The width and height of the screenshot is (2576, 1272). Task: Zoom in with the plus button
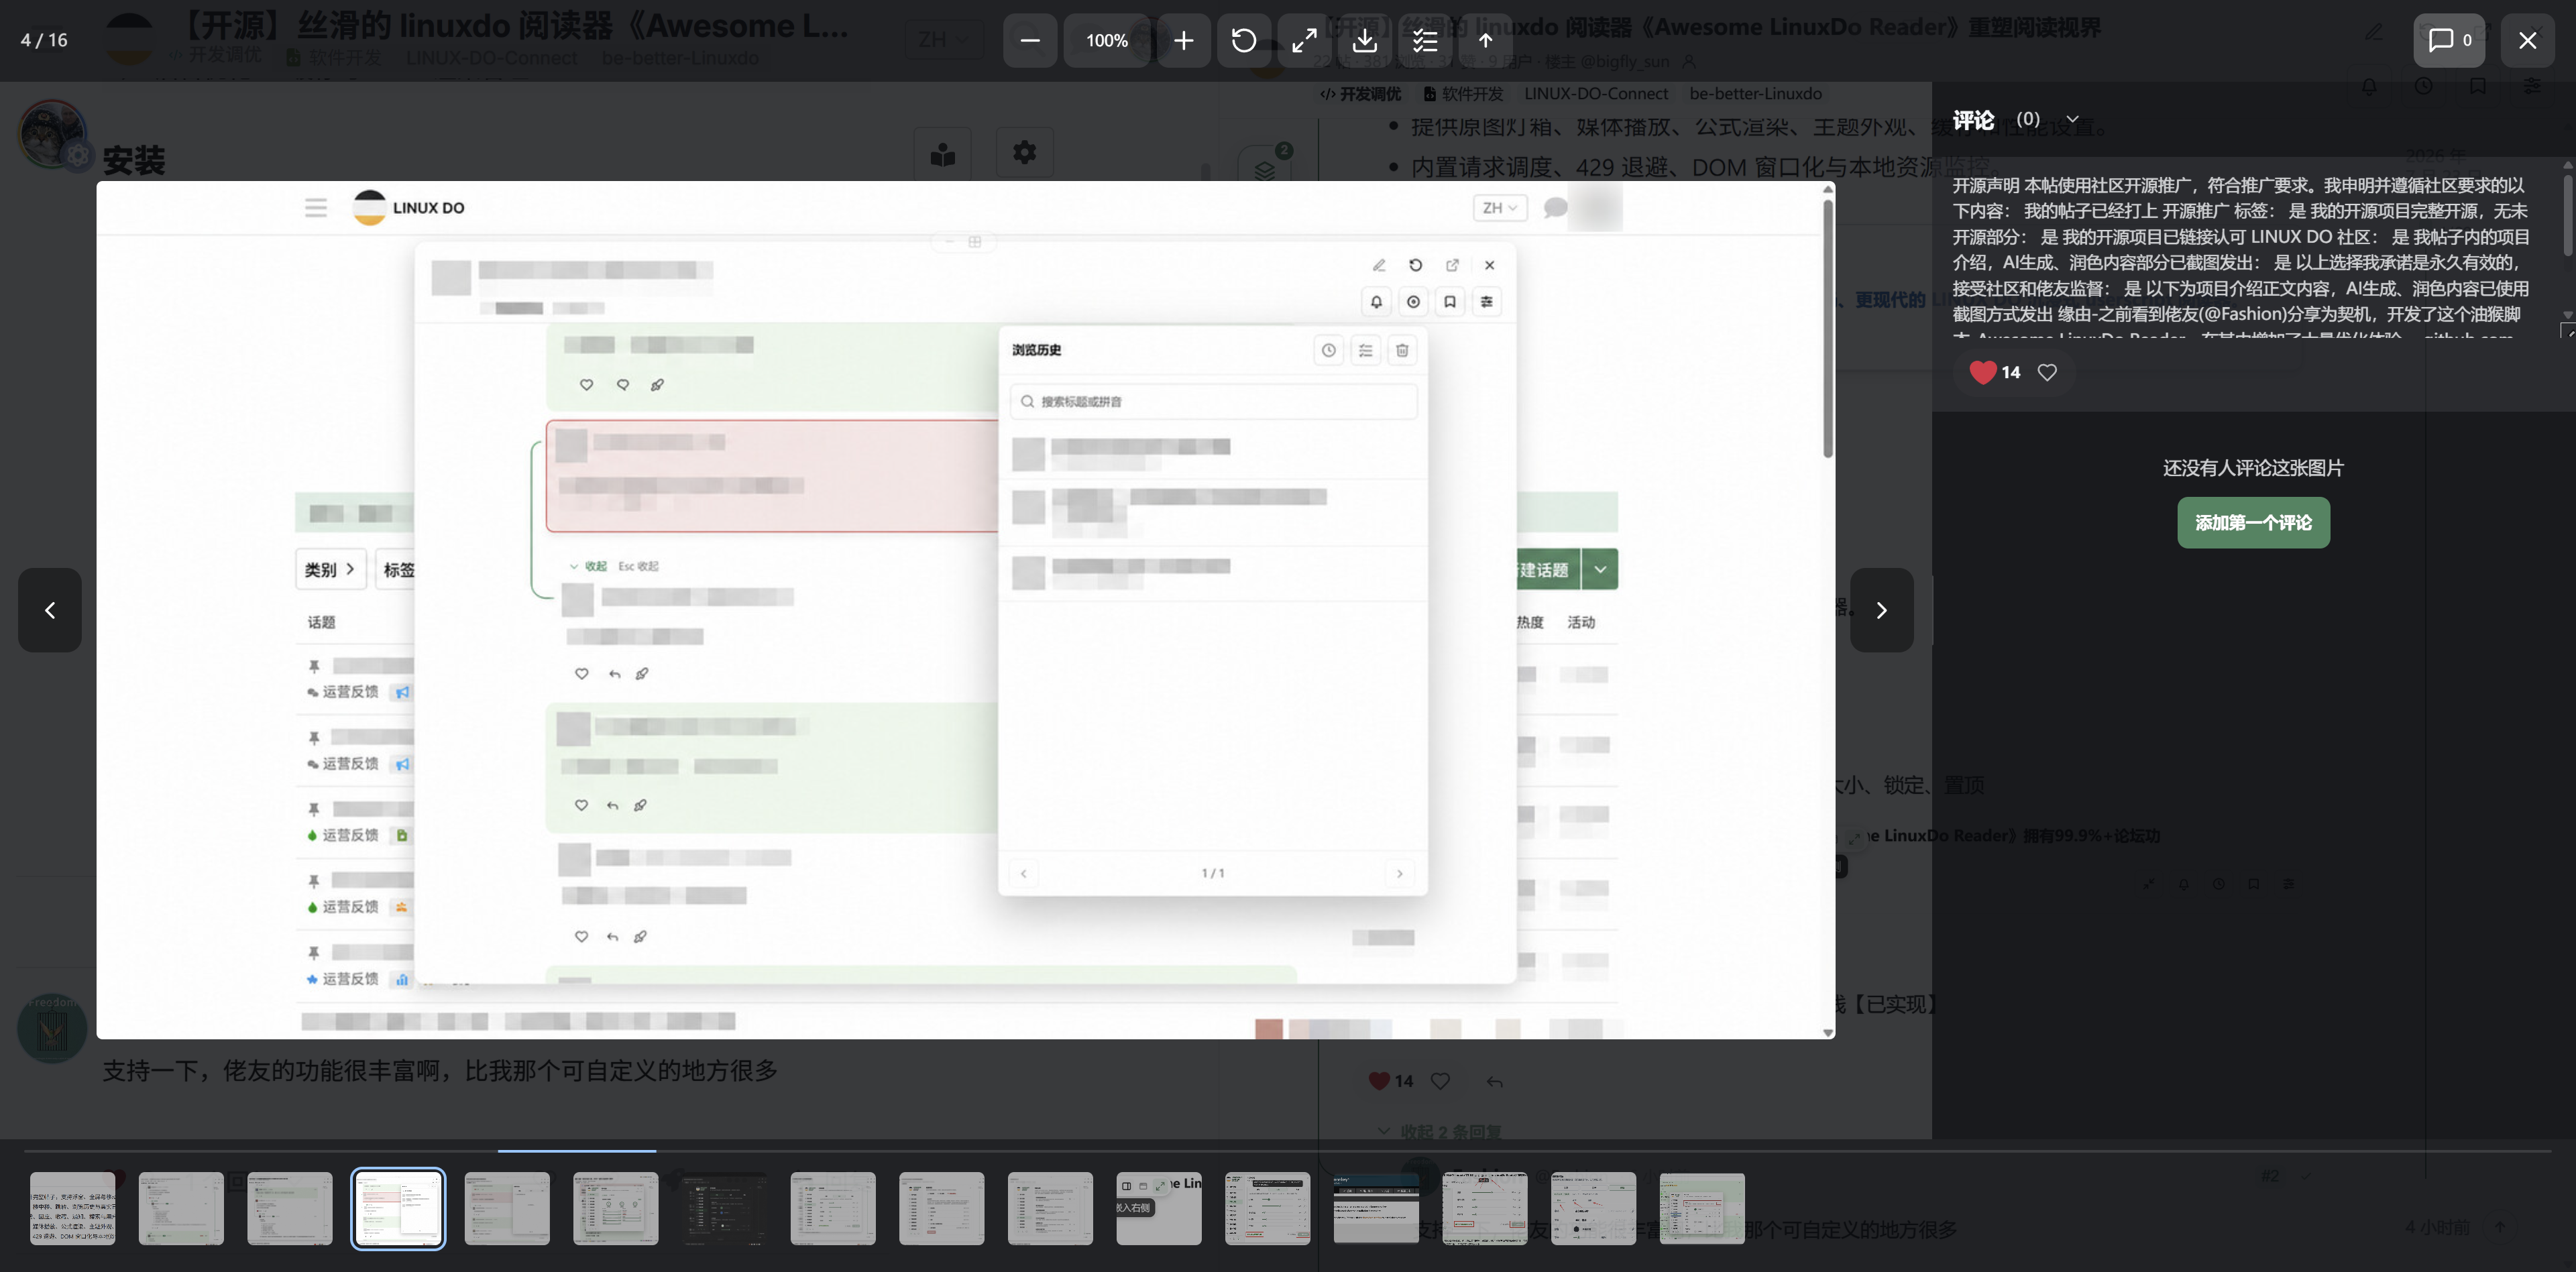click(1183, 41)
